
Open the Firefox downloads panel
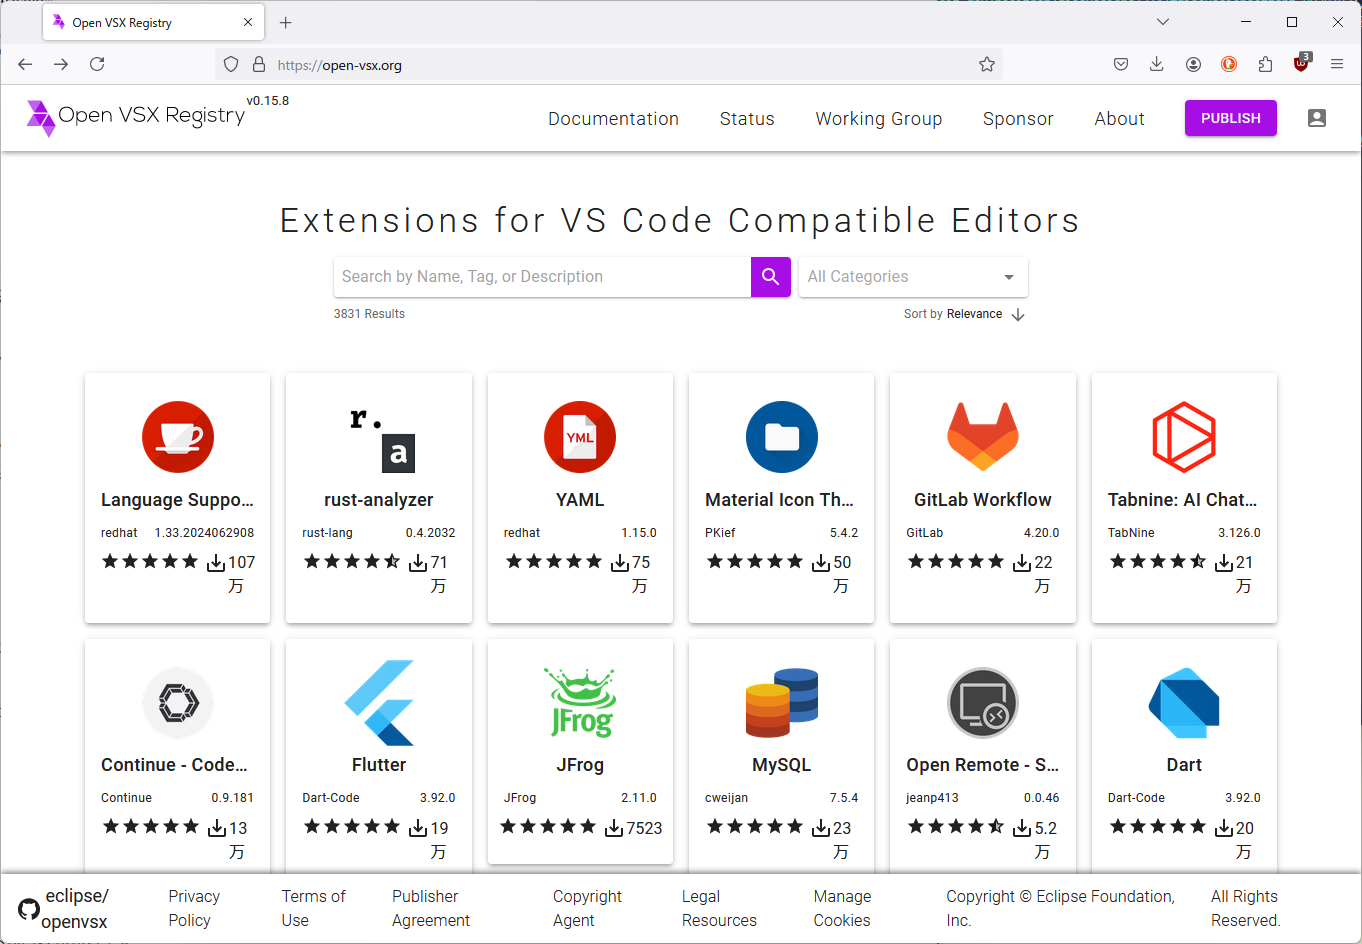(x=1157, y=65)
